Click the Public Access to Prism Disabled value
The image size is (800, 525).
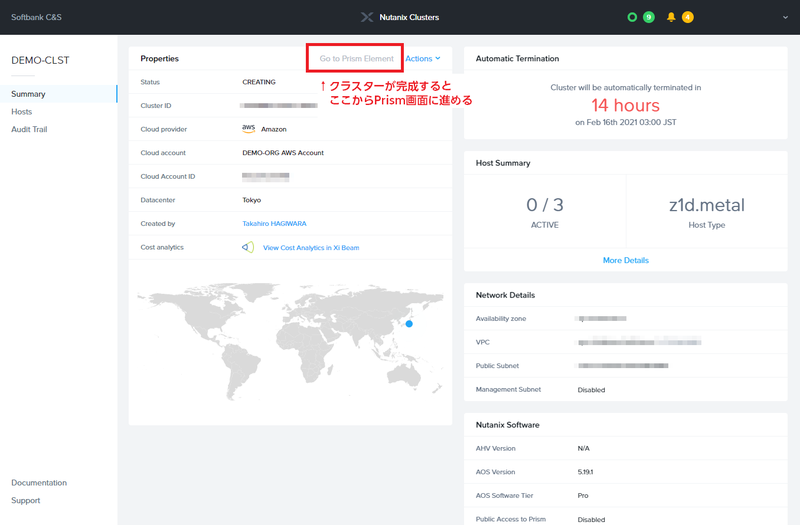click(591, 519)
